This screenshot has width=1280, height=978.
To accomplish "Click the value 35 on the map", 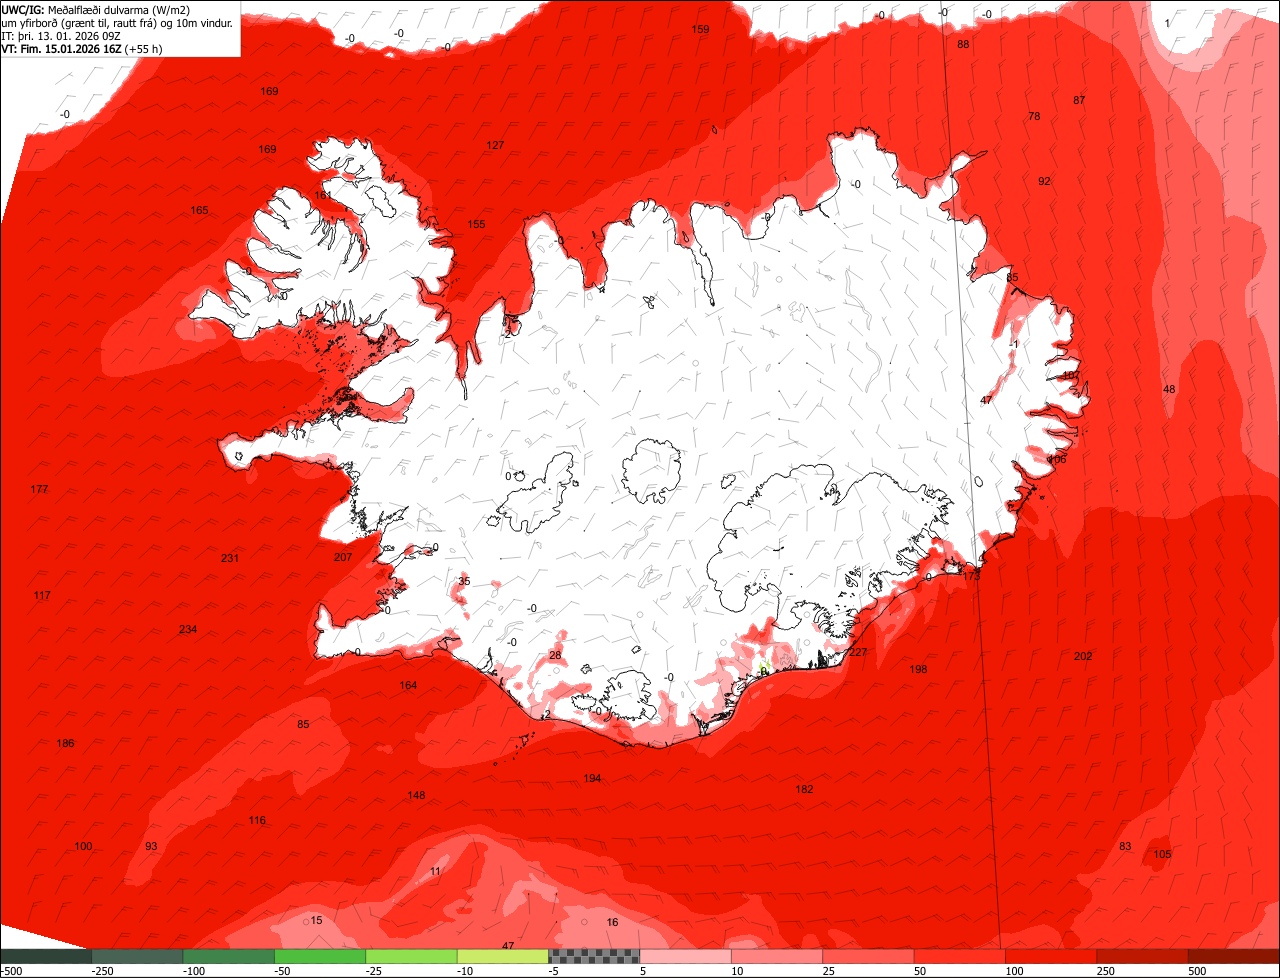I will click(x=463, y=581).
